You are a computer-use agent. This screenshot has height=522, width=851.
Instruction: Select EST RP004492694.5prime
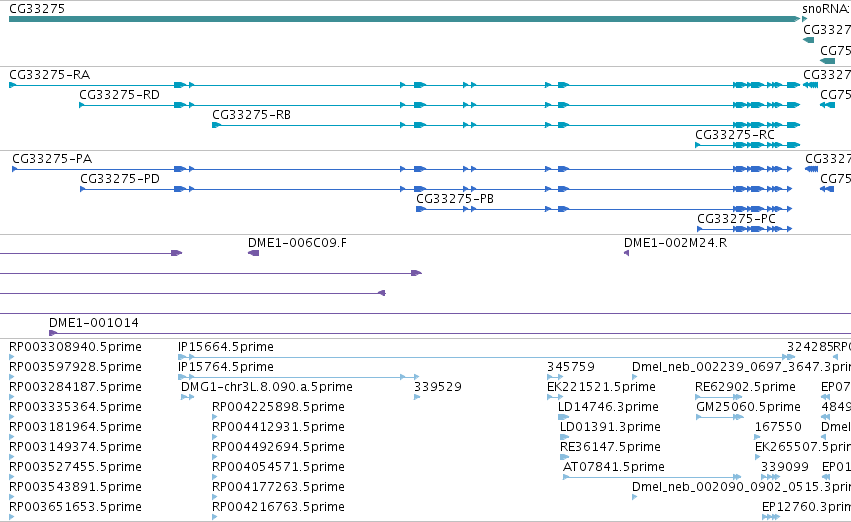pyautogui.click(x=278, y=447)
